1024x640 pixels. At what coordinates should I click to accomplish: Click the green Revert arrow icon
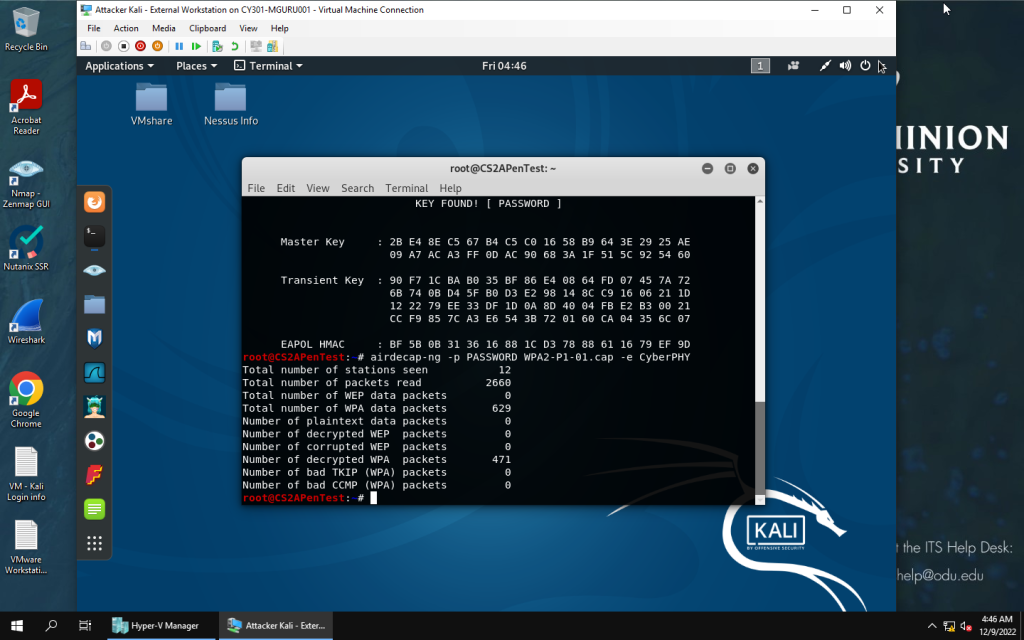pos(234,46)
